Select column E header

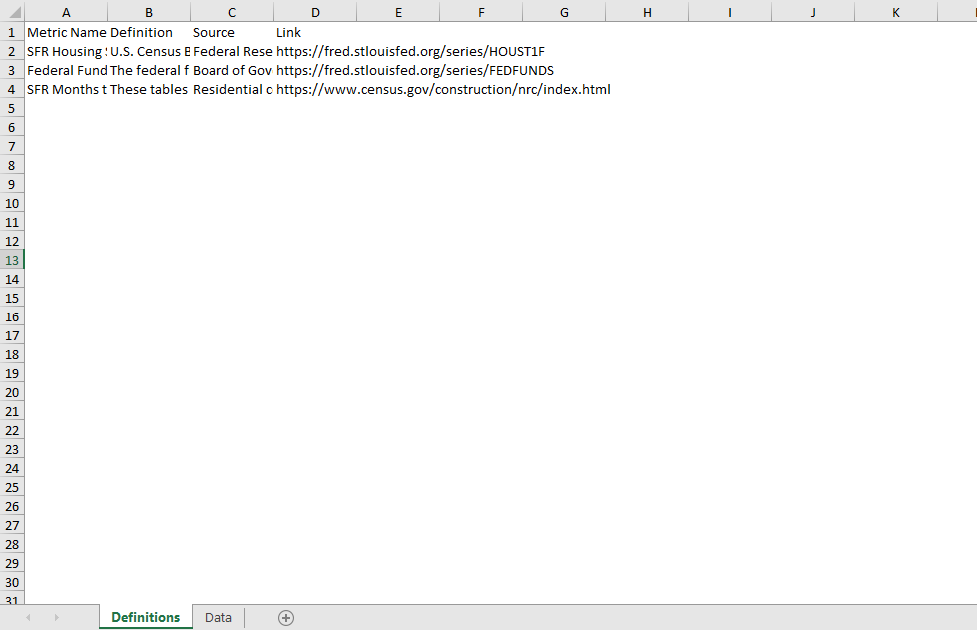tap(398, 12)
